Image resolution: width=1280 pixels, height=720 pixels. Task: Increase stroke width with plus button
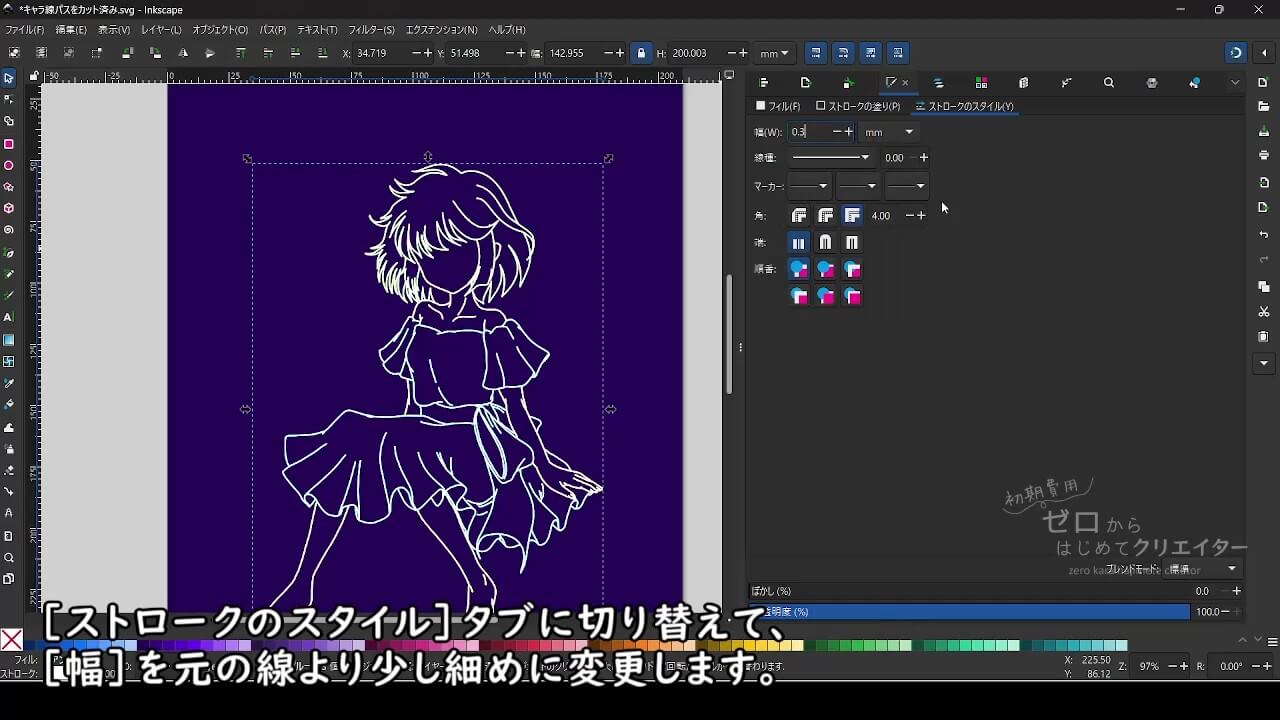(849, 132)
